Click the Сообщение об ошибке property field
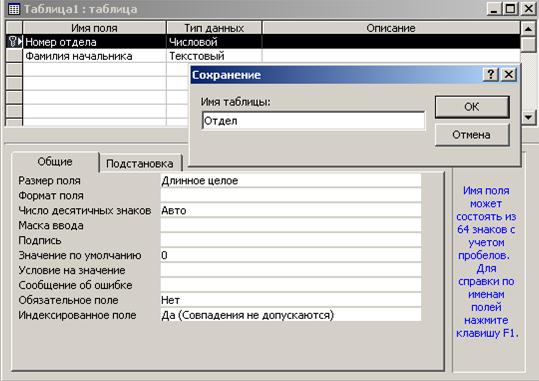Viewport: 539px width, 381px height. (x=291, y=285)
